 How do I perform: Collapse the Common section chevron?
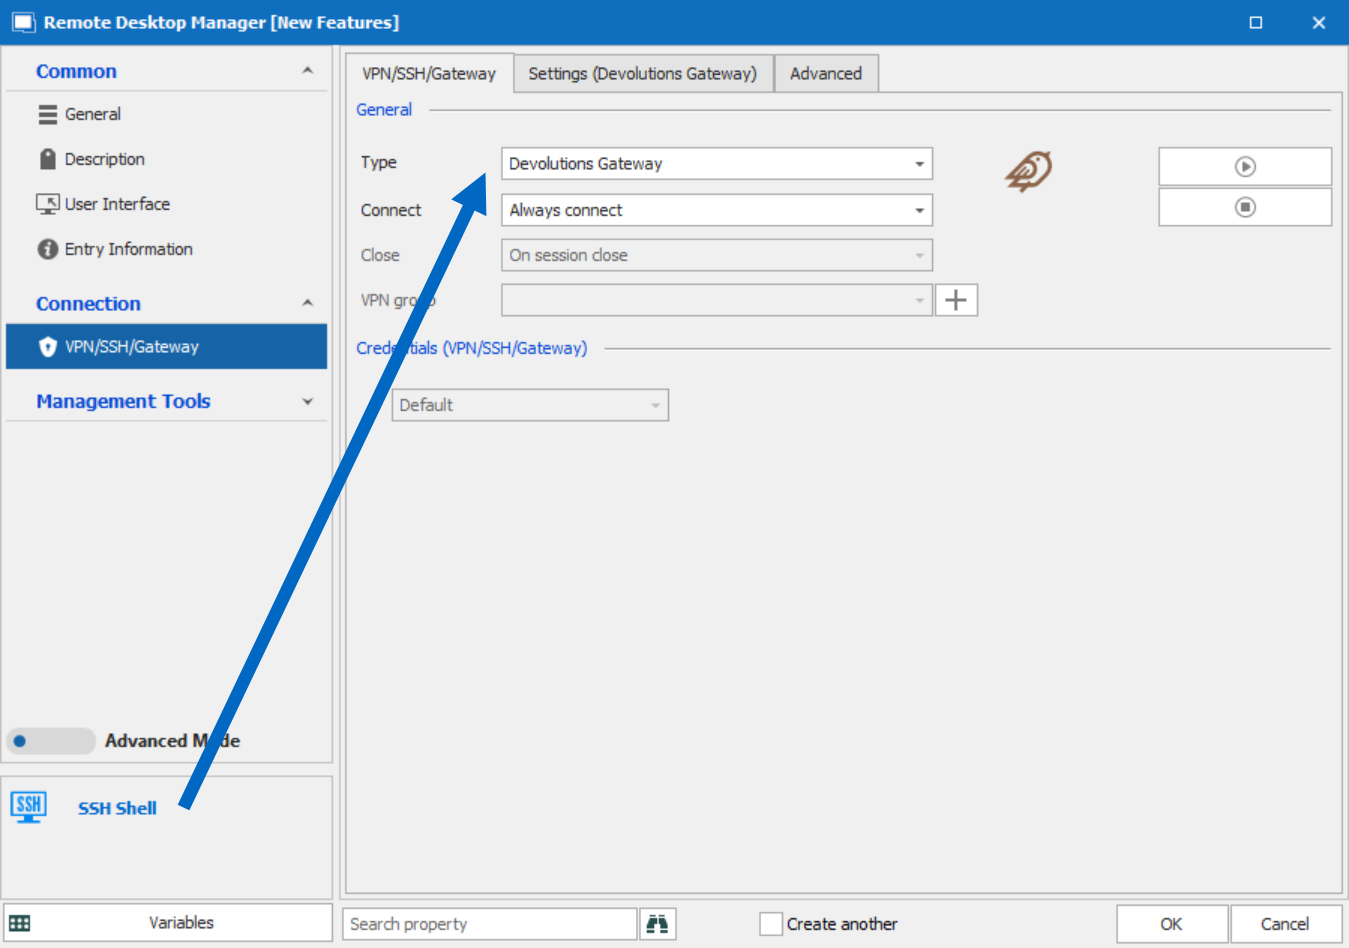[x=307, y=70]
